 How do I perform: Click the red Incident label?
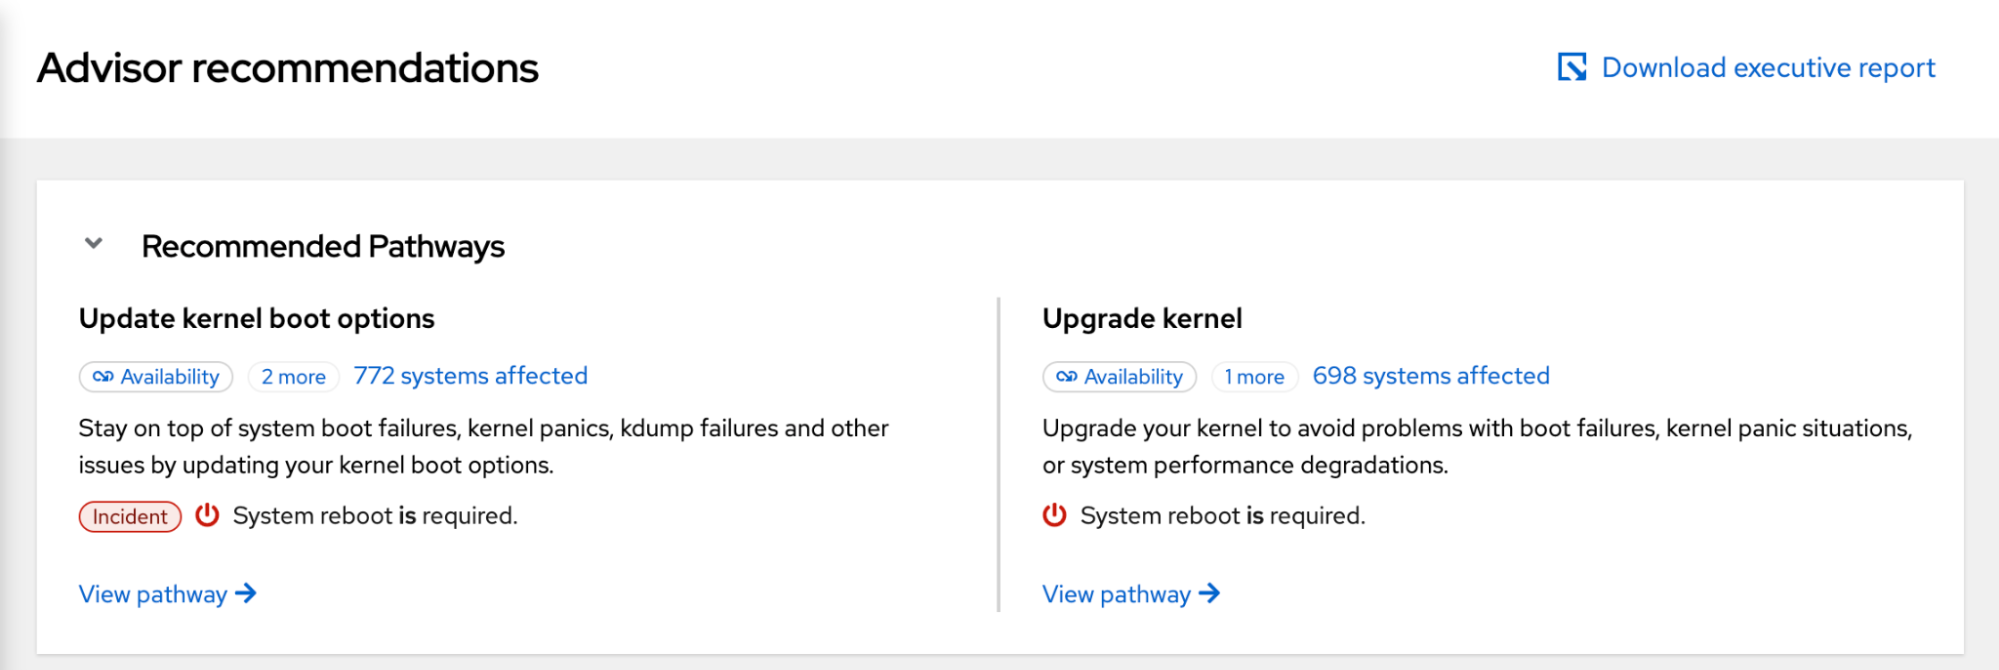pyautogui.click(x=130, y=516)
